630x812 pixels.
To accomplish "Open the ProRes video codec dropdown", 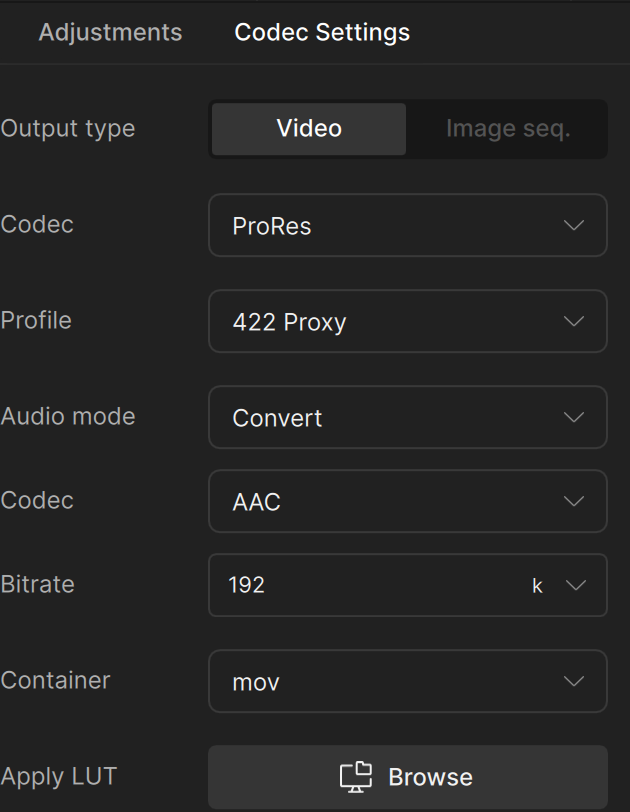I will pyautogui.click(x=390, y=226).
